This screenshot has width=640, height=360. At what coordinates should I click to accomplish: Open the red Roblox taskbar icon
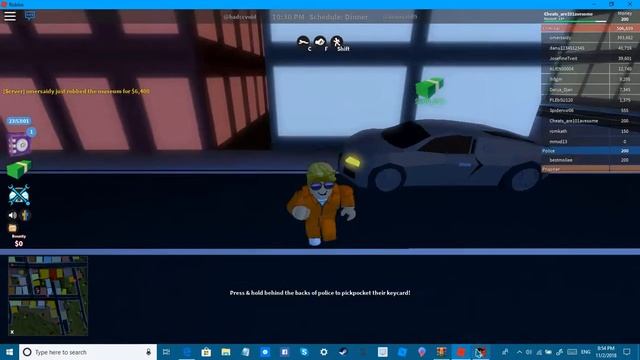461,352
